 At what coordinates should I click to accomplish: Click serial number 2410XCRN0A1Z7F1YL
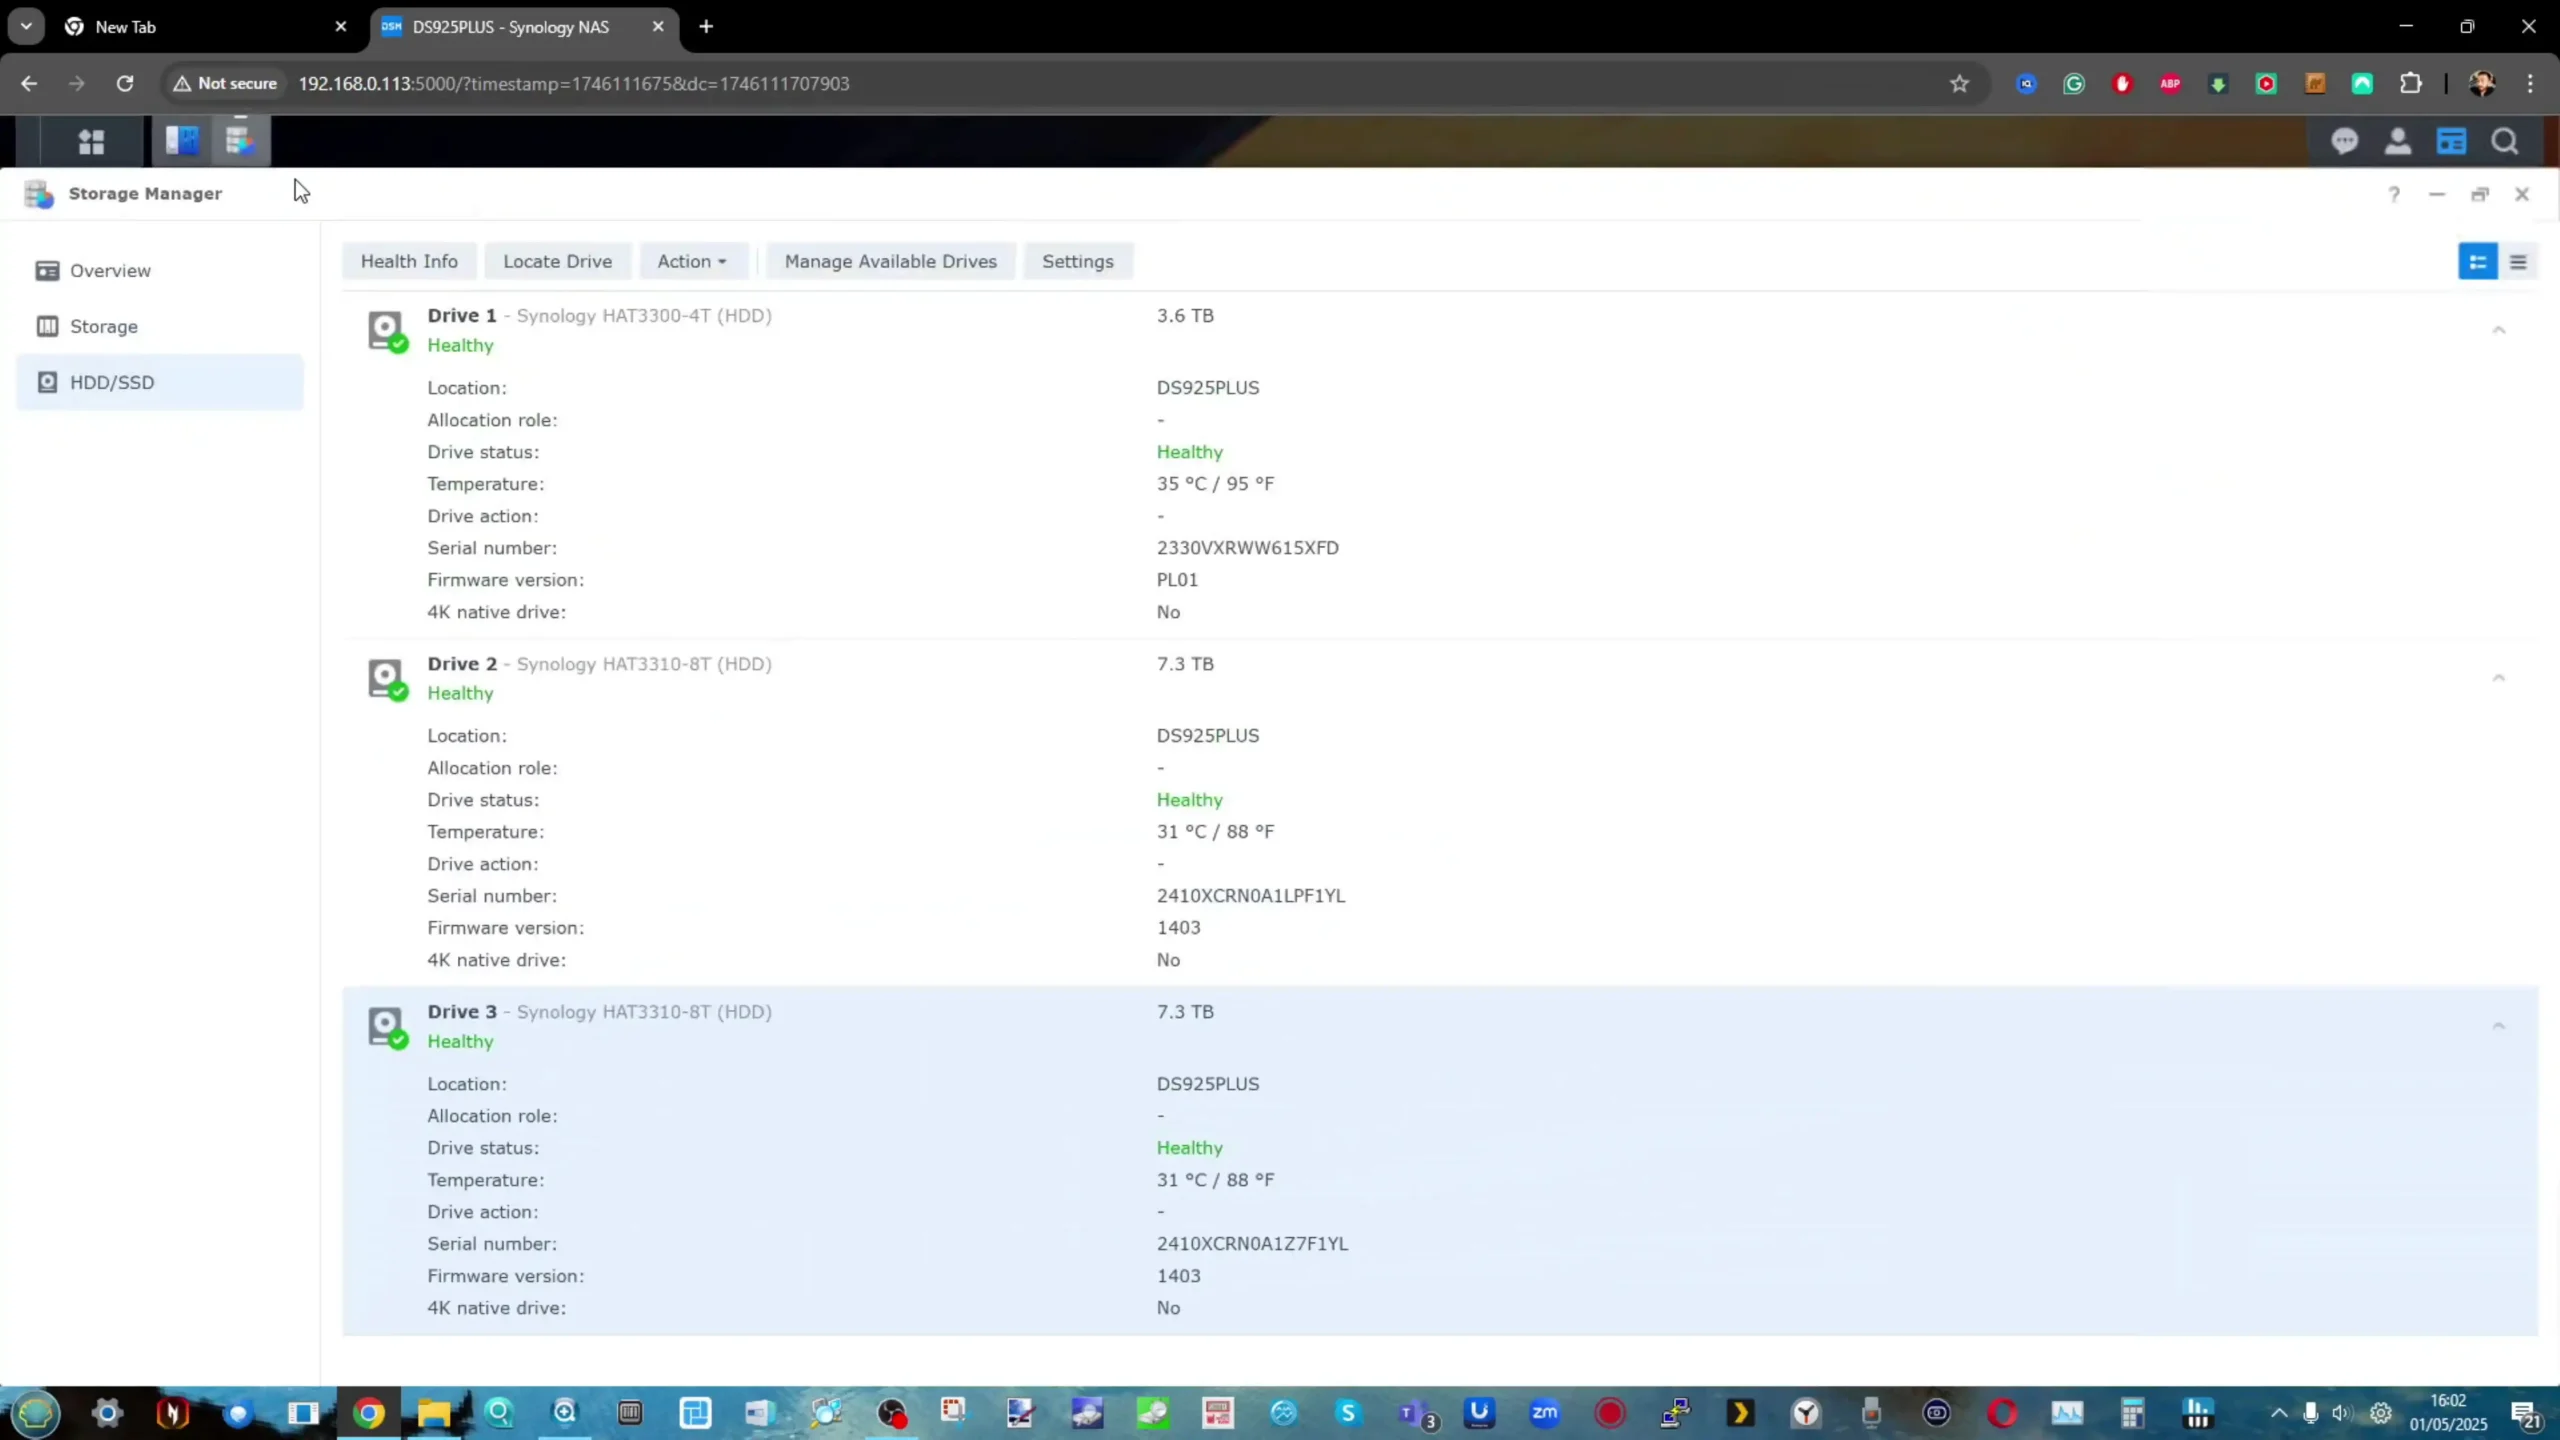[1252, 1244]
